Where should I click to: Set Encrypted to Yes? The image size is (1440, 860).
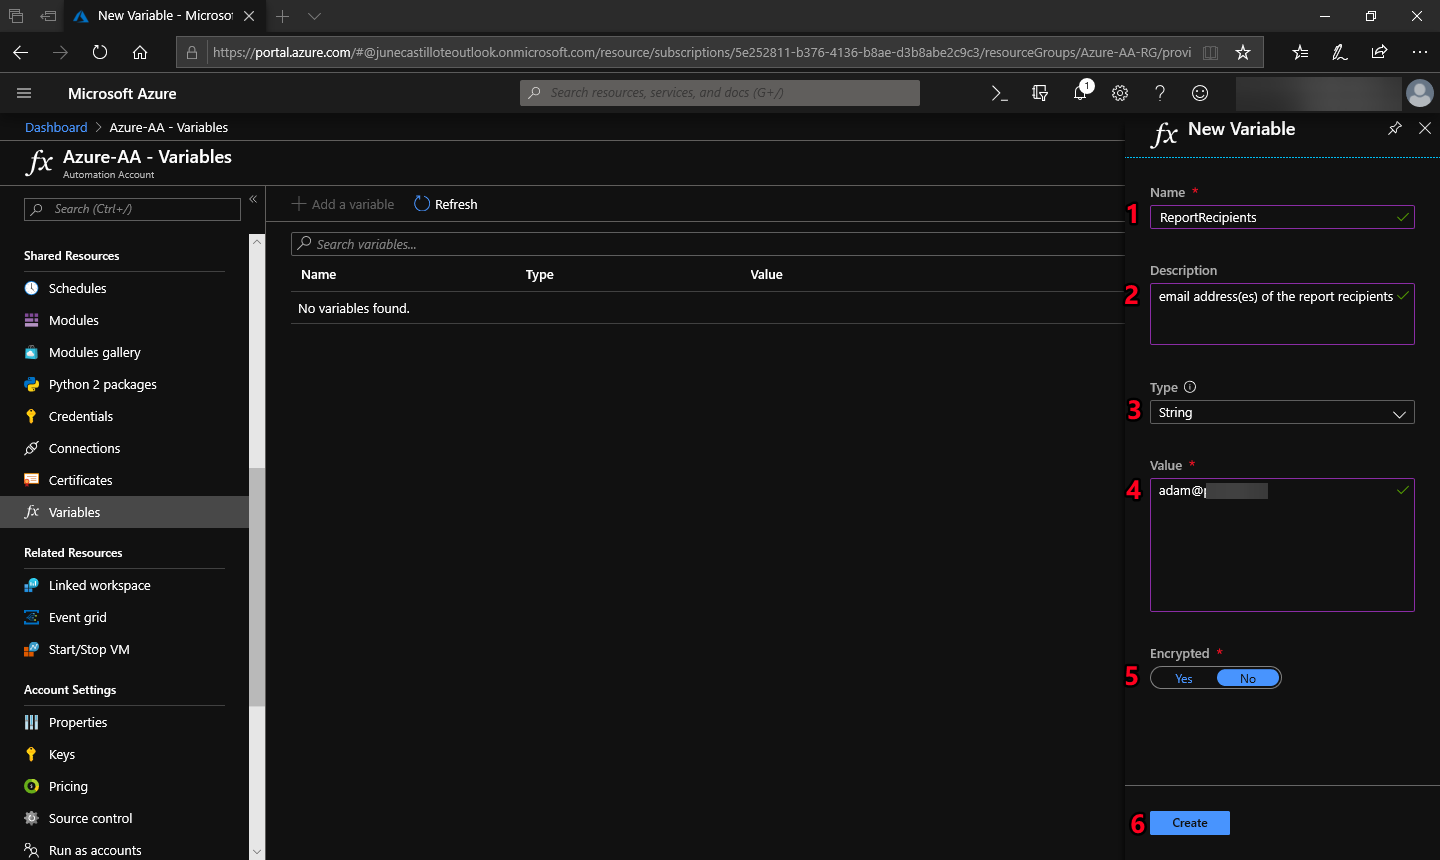point(1183,678)
